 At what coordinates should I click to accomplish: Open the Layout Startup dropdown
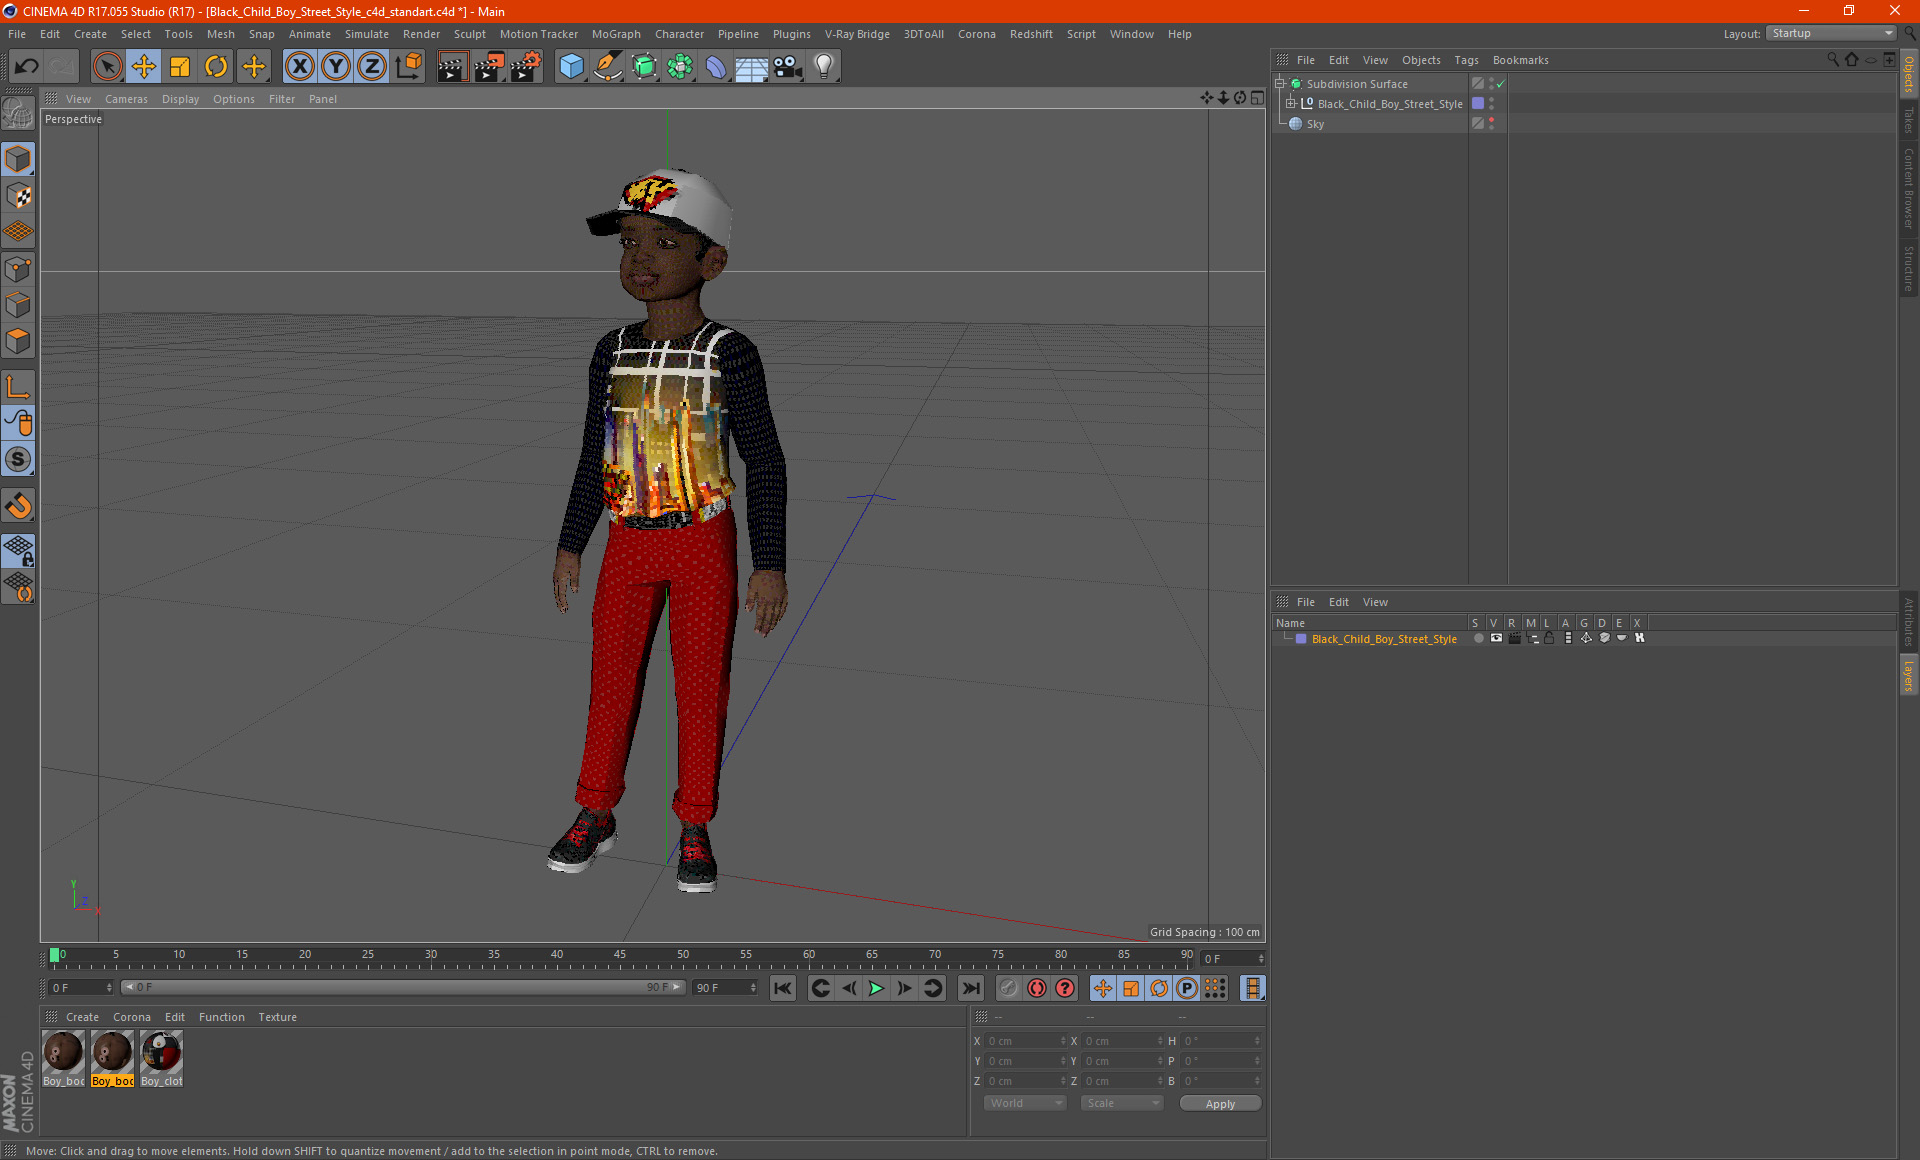tap(1832, 33)
